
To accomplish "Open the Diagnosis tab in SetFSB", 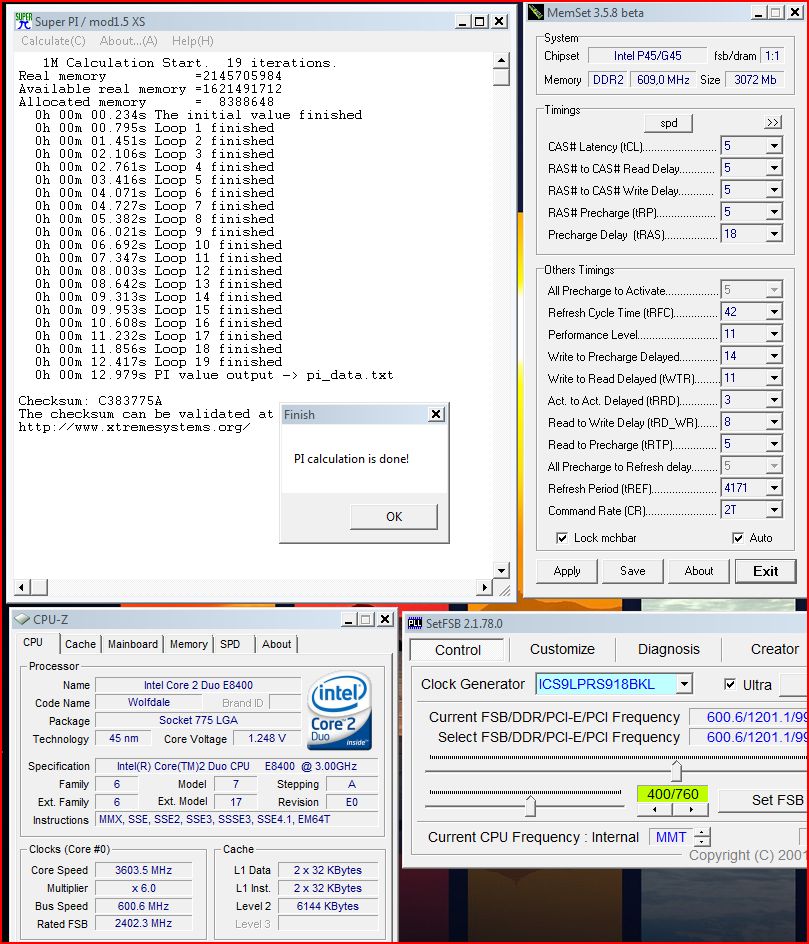I will point(669,649).
